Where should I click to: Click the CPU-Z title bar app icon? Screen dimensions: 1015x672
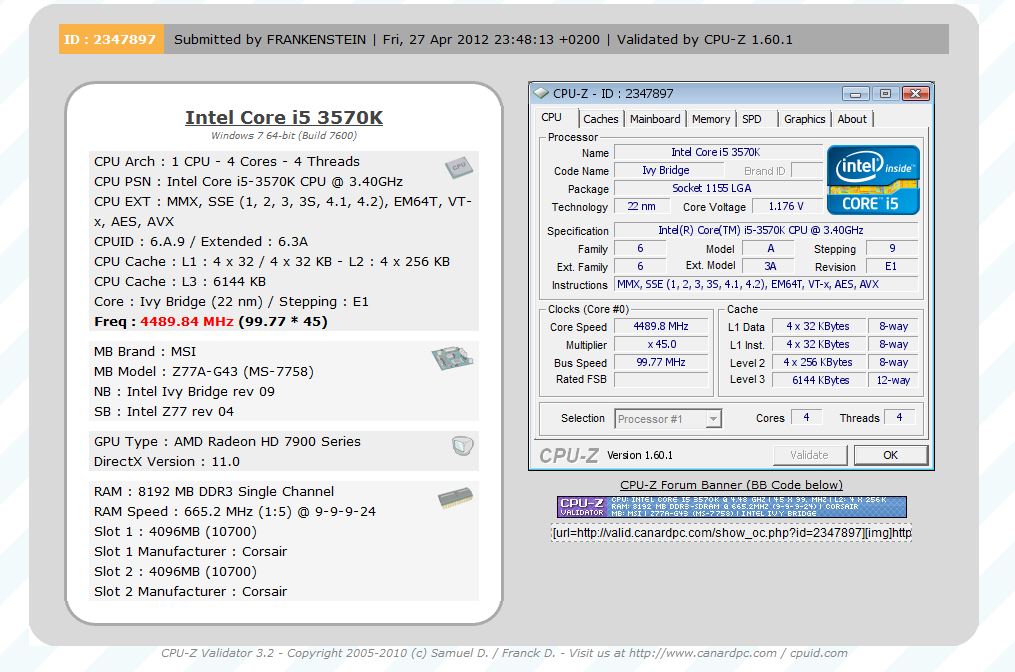coord(541,93)
